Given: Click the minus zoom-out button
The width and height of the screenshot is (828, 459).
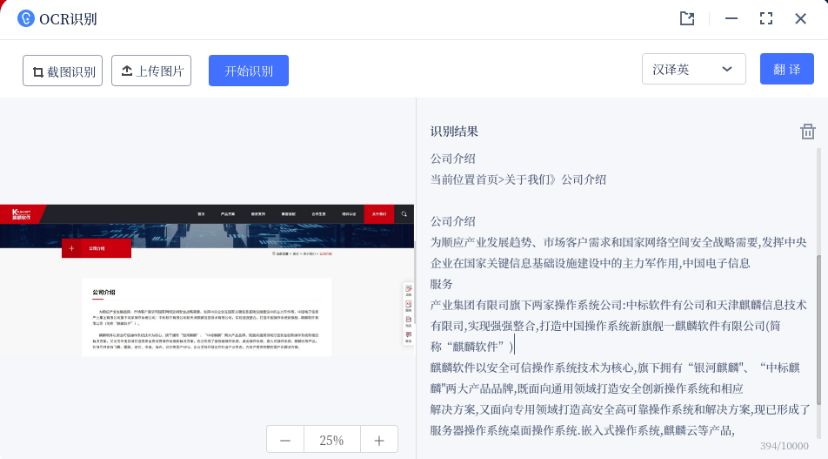Looking at the screenshot, I should [285, 440].
